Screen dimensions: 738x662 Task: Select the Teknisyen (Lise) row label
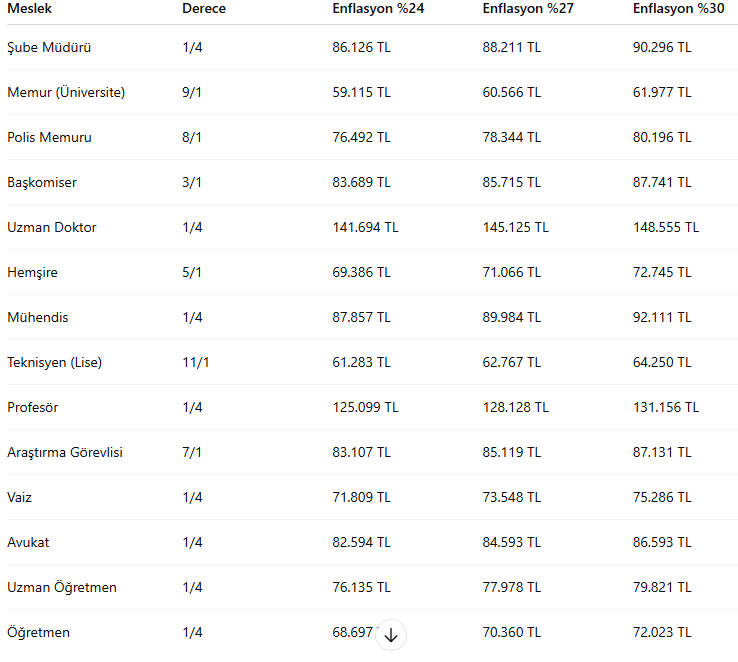coord(55,362)
